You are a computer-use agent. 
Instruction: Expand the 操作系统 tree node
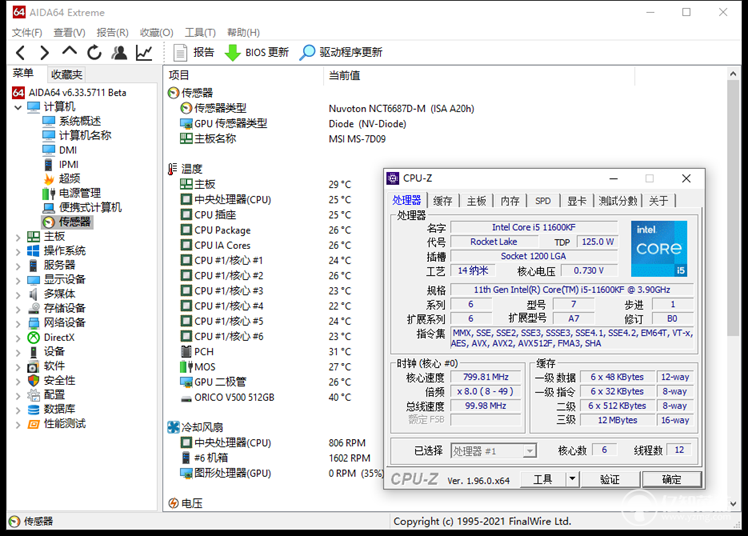coord(18,251)
